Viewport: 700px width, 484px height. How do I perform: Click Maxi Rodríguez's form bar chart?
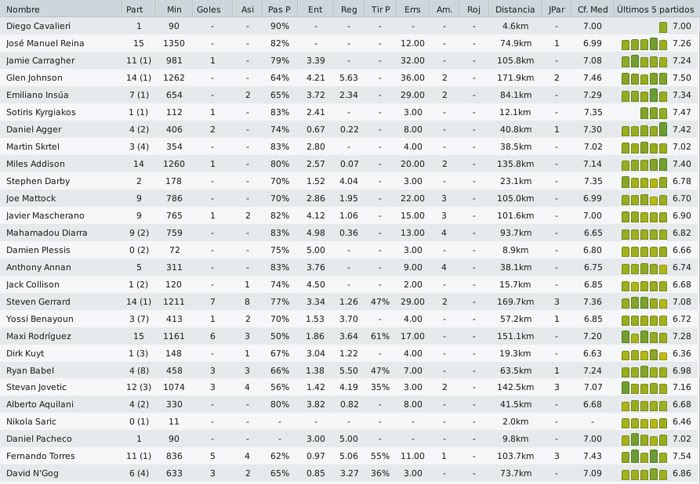(644, 337)
